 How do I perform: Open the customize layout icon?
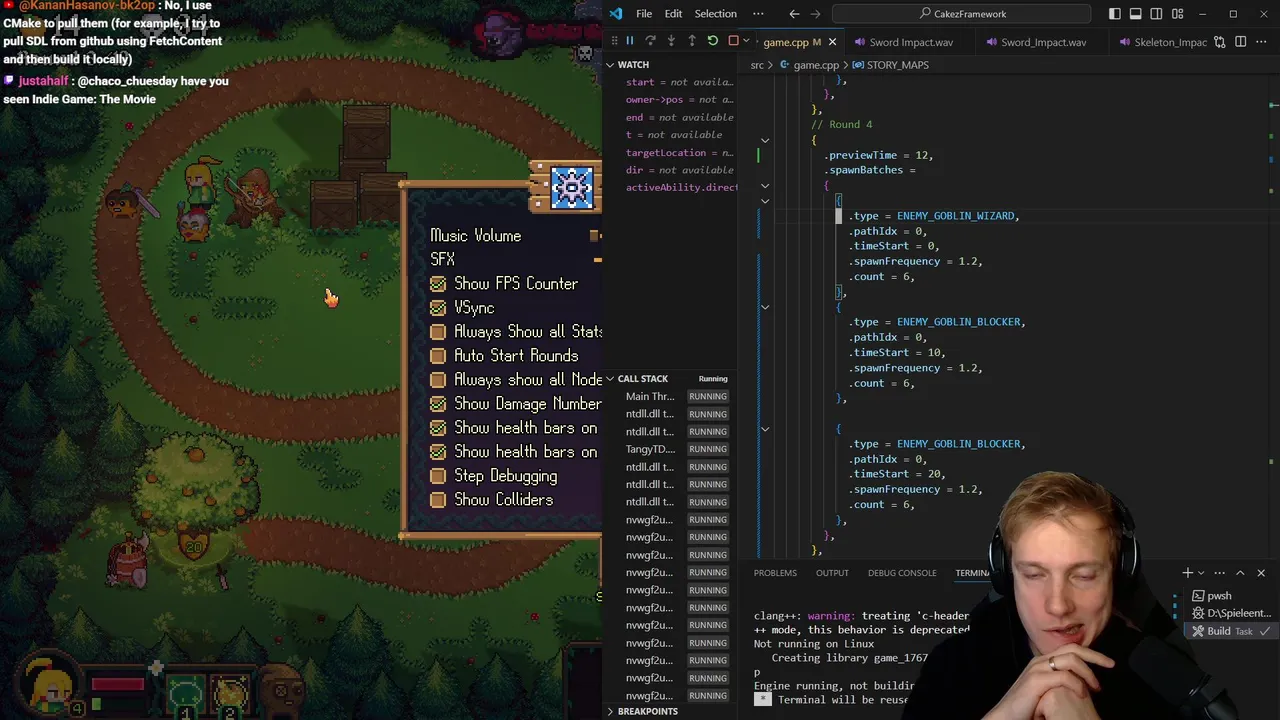pyautogui.click(x=1178, y=14)
